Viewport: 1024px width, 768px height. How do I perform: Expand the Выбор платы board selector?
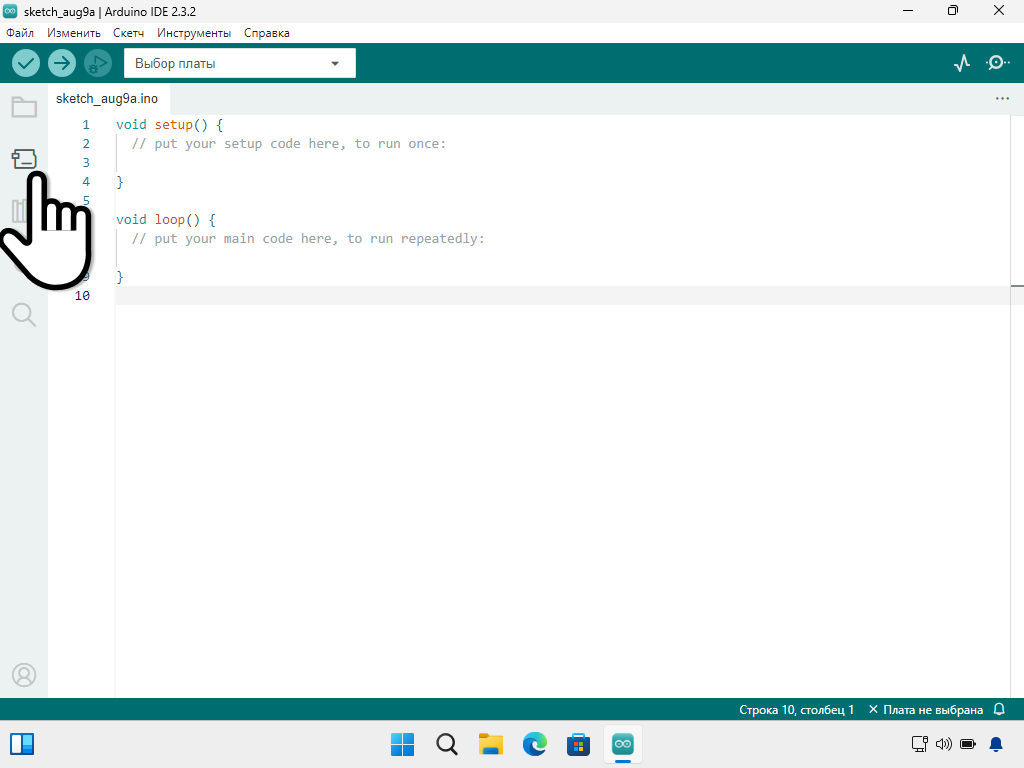pos(240,63)
